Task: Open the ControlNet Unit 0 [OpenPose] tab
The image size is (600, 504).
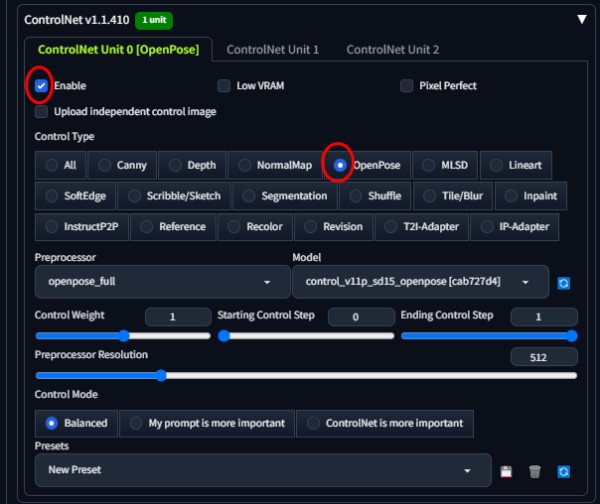Action: 118,49
